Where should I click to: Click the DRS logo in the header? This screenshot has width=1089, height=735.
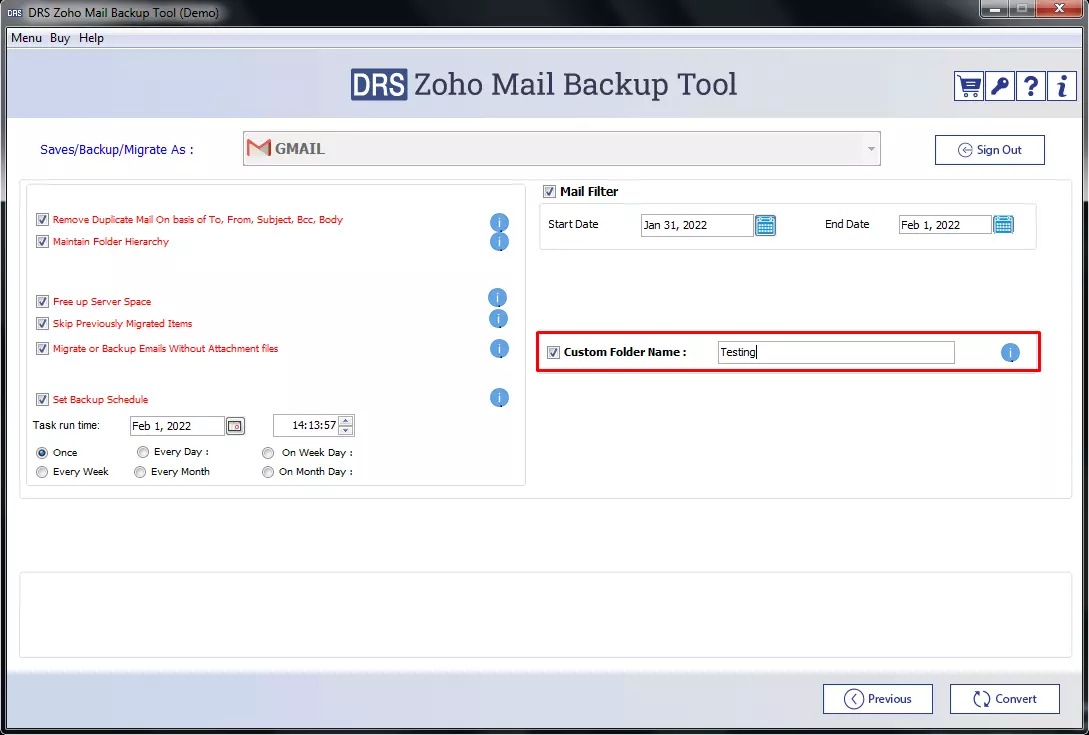(x=379, y=85)
